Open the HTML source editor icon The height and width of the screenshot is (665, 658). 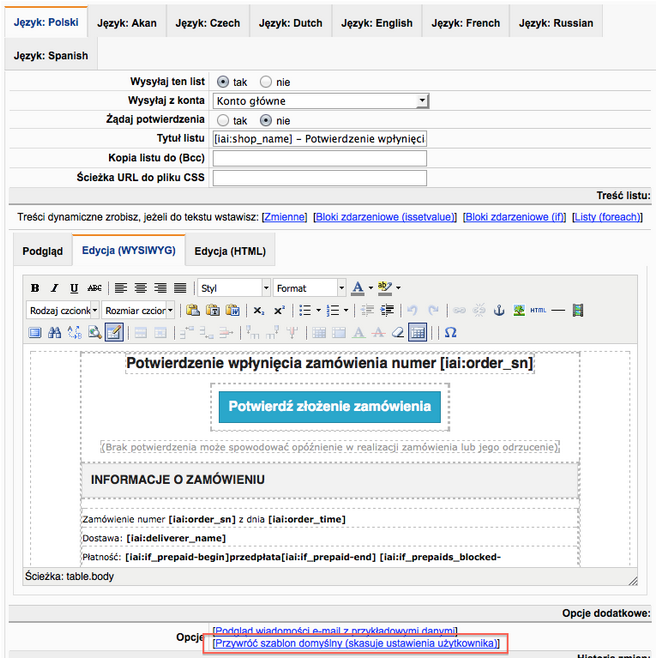pos(538,310)
